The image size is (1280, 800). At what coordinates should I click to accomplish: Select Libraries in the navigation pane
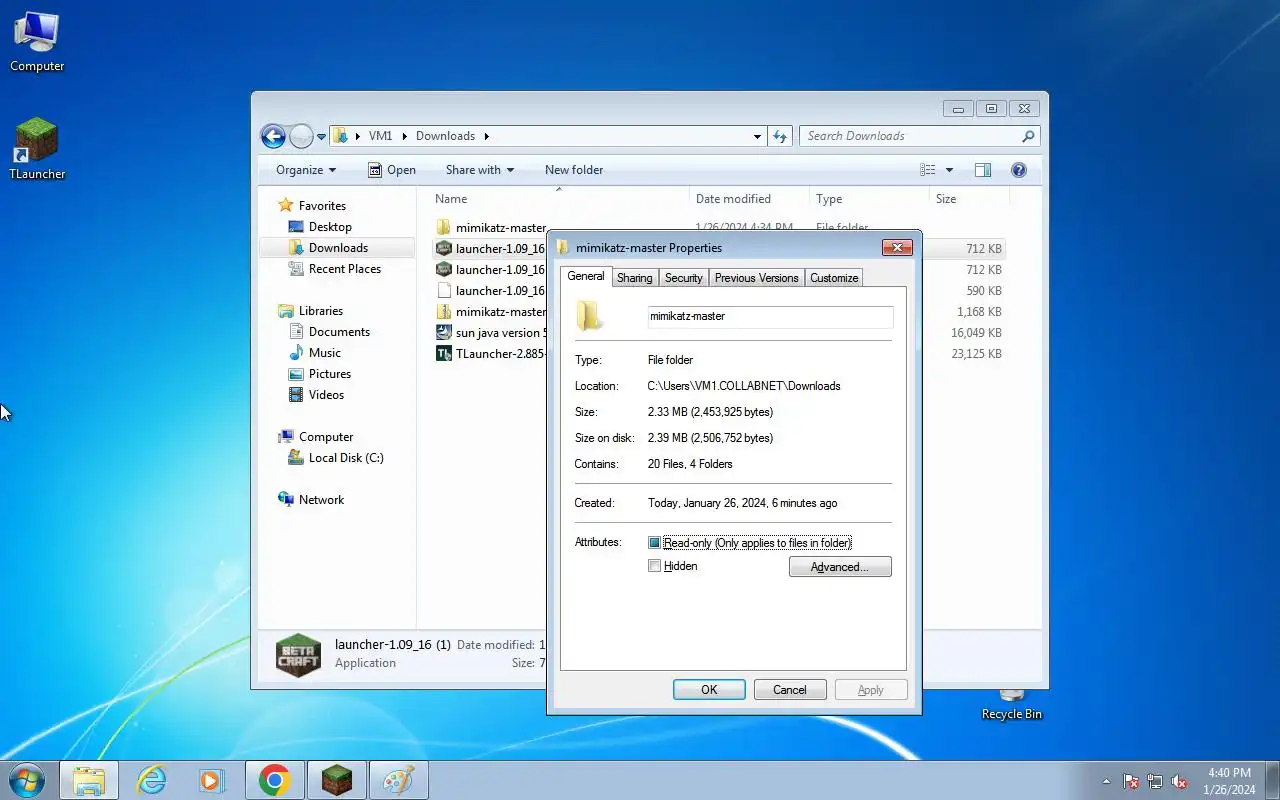(x=321, y=311)
